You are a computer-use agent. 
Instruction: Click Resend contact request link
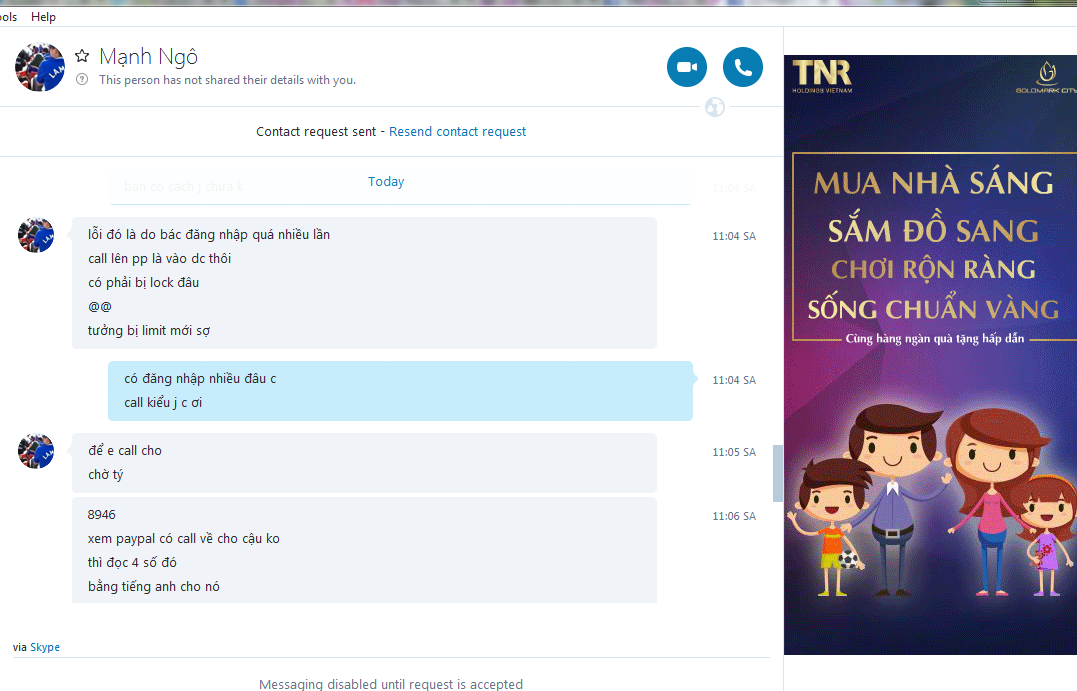[x=457, y=131]
